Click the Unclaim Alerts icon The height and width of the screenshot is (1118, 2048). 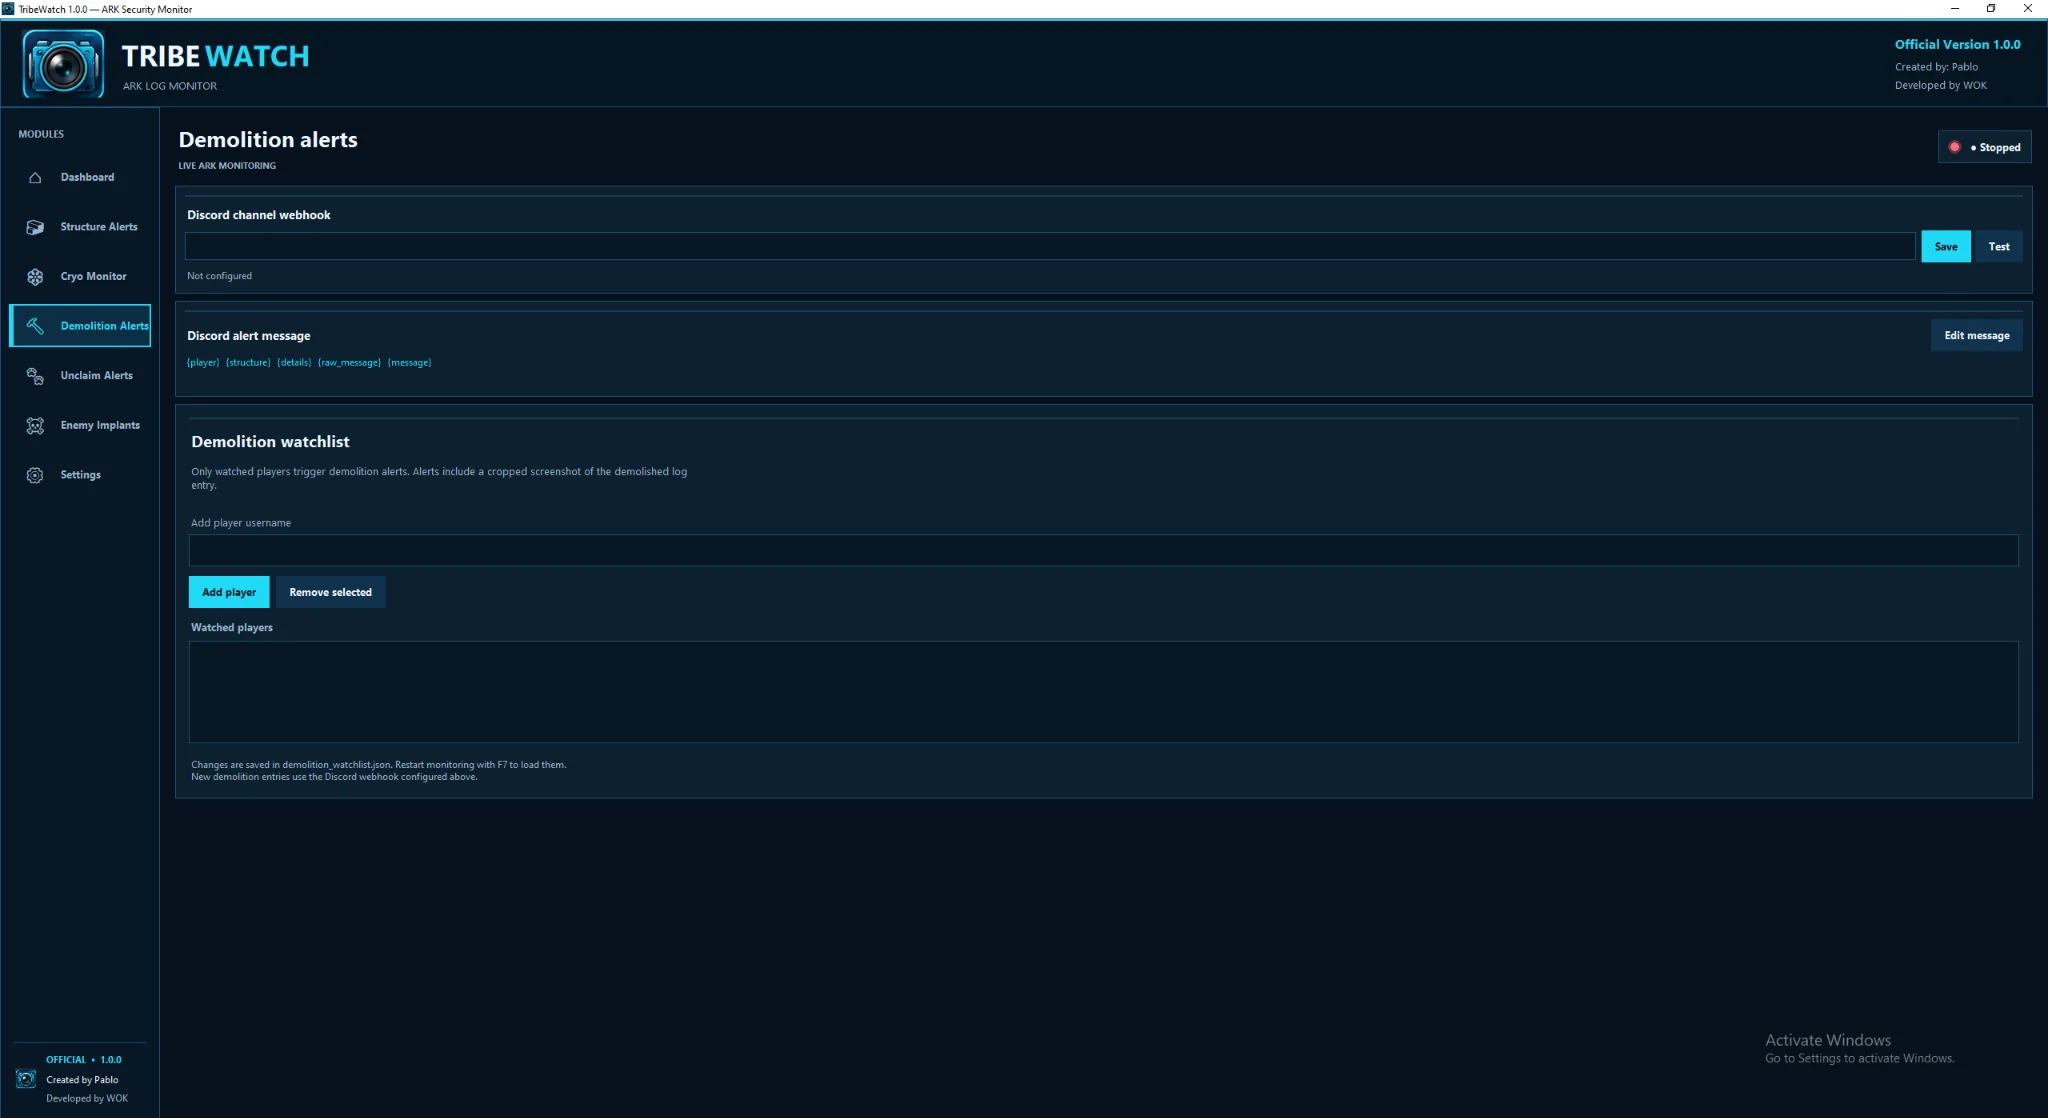(35, 376)
